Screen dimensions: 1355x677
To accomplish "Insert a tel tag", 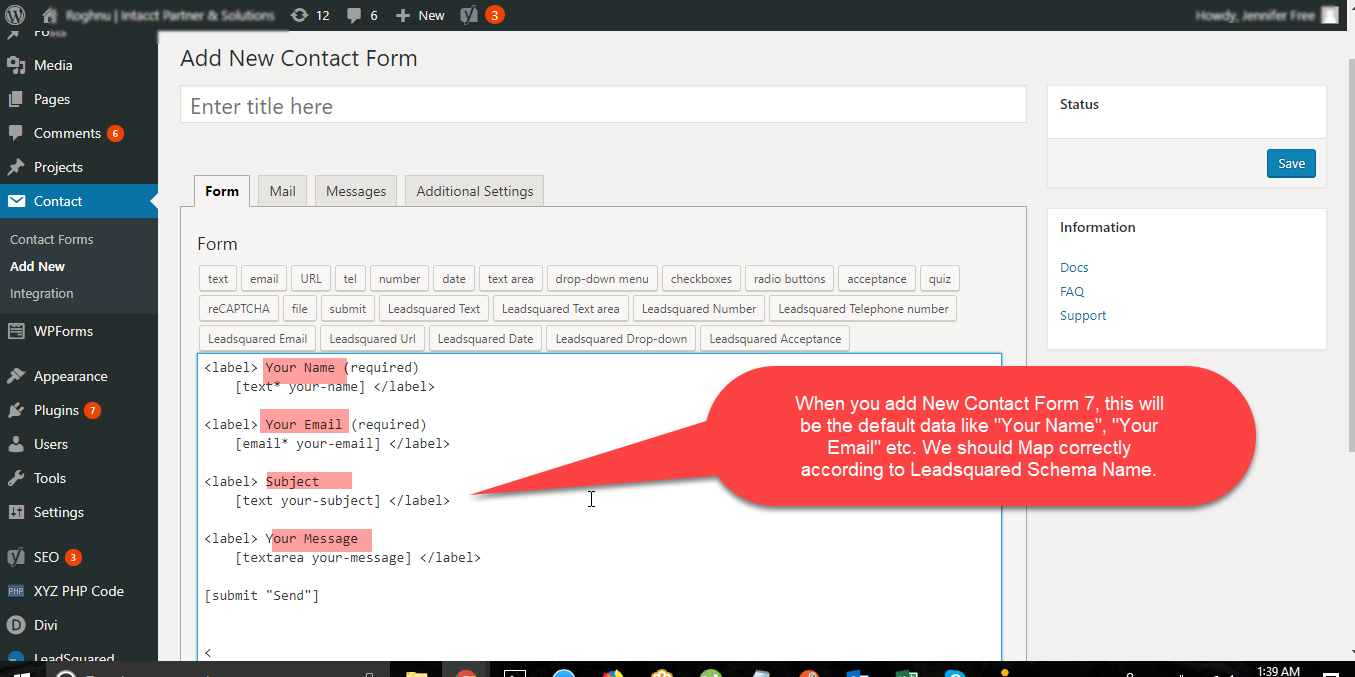I will pos(350,279).
